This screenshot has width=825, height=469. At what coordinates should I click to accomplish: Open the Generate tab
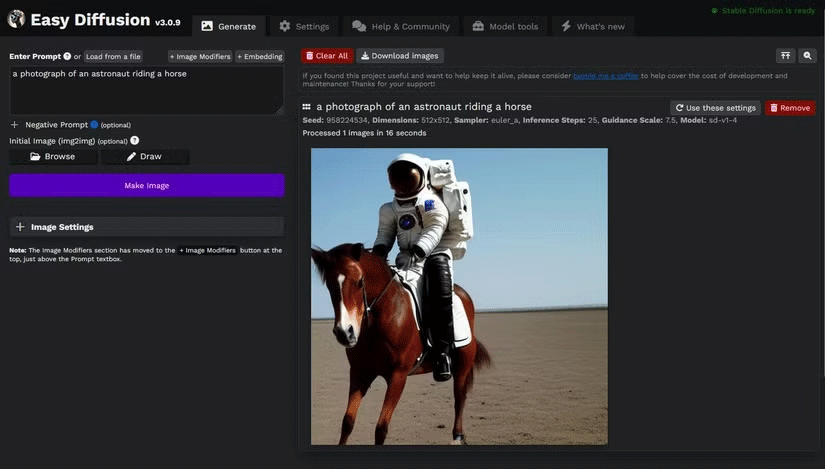pyautogui.click(x=229, y=26)
